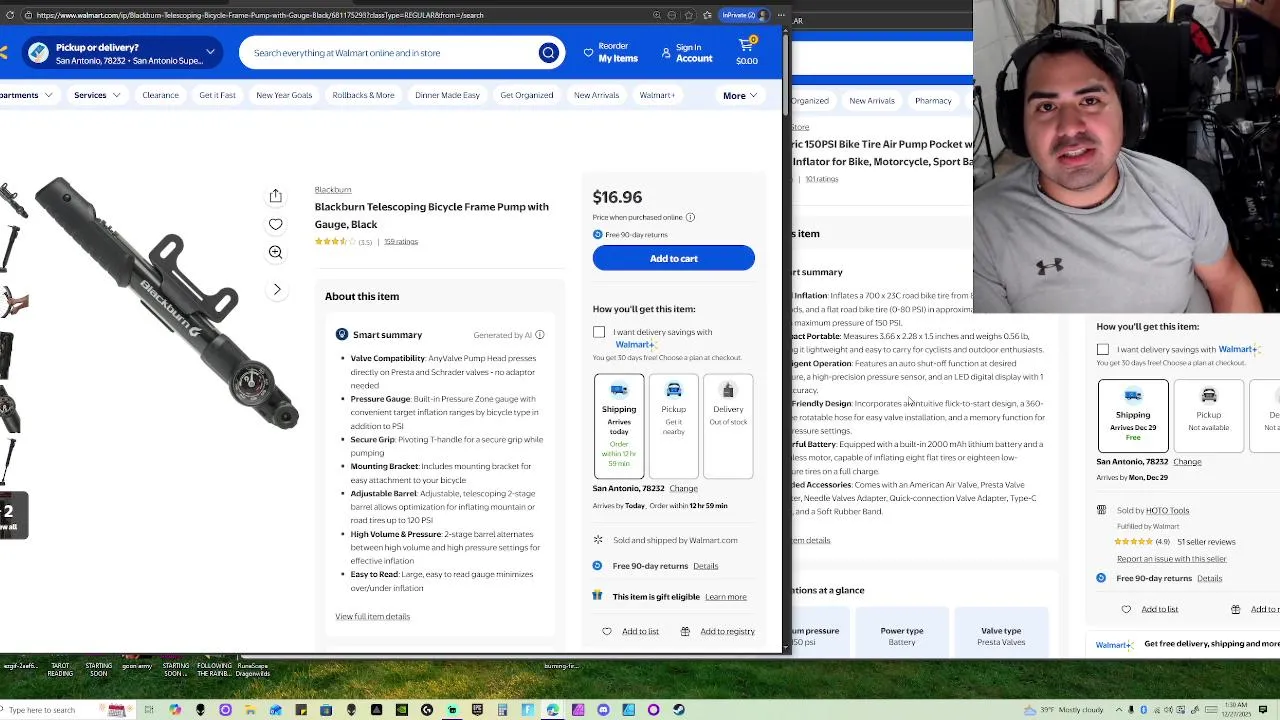Open Epic Games launcher from the taskbar
Viewport: 1280px width, 720px height.
pos(477,710)
